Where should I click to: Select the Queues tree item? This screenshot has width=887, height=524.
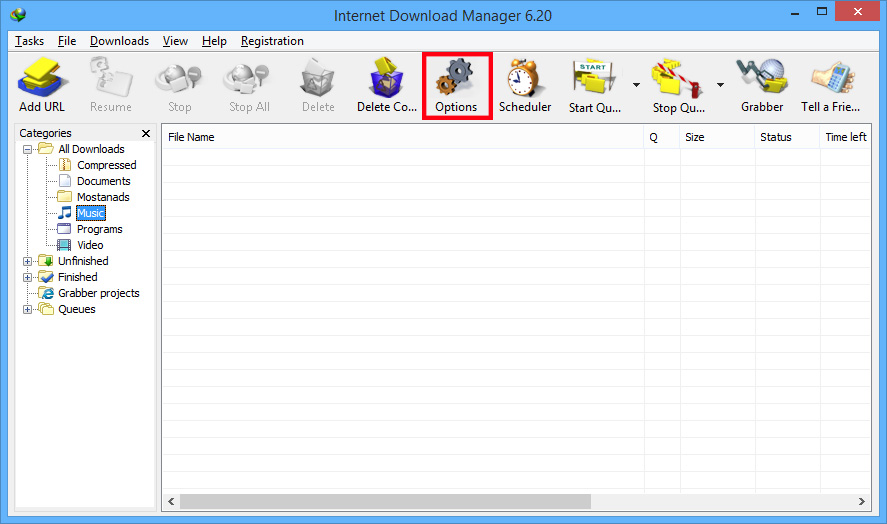[x=76, y=310]
